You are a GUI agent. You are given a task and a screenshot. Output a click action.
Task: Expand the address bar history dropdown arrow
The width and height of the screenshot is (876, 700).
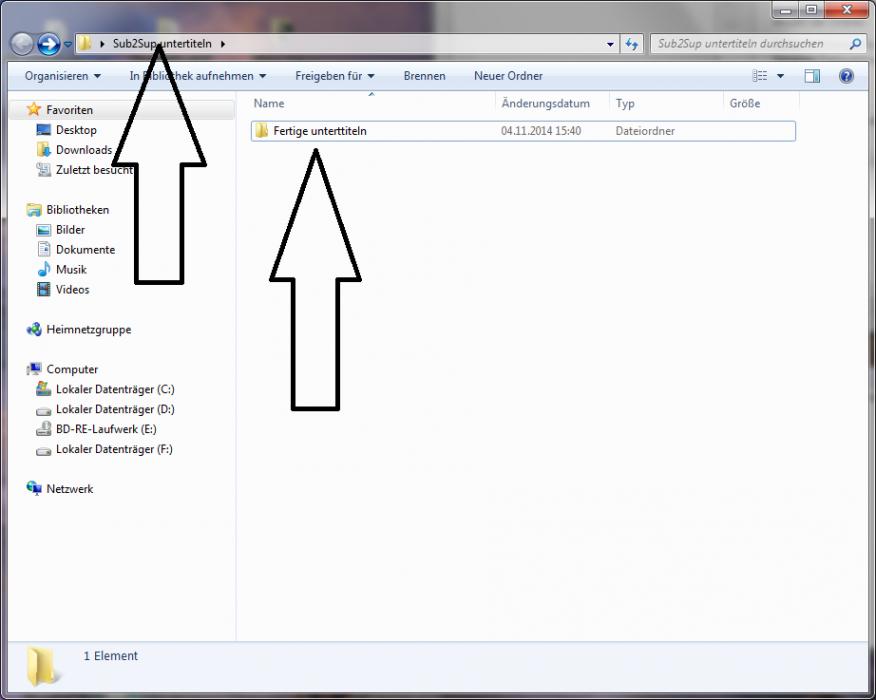[x=610, y=44]
